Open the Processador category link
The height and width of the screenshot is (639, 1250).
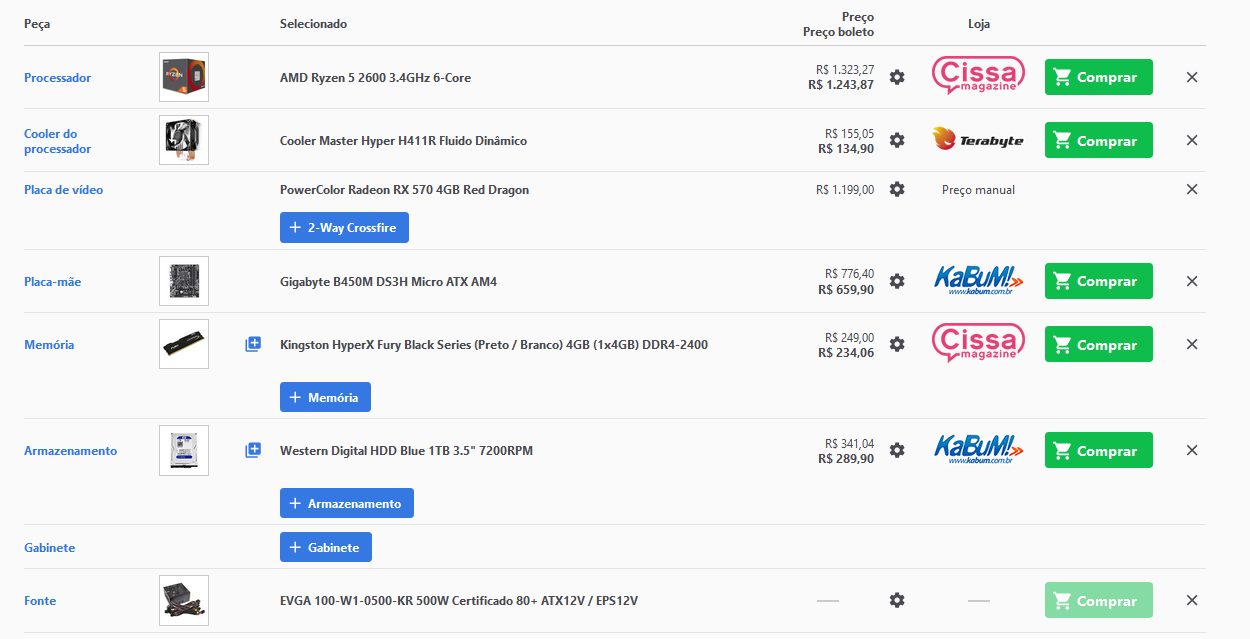(57, 77)
